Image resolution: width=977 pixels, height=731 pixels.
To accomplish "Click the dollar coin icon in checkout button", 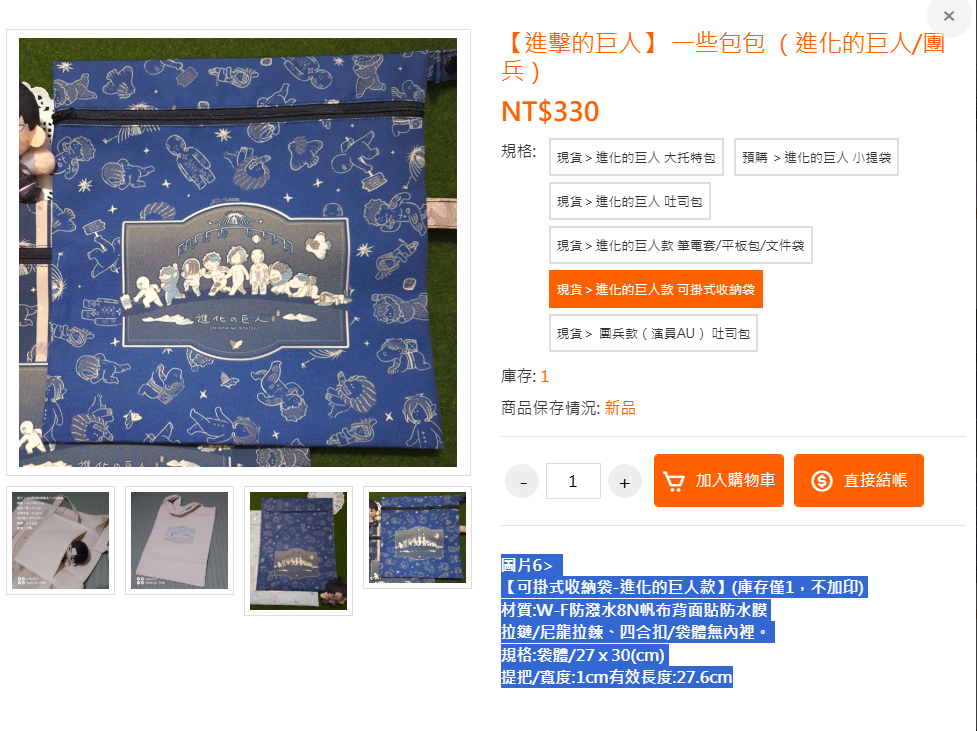I will click(x=821, y=481).
